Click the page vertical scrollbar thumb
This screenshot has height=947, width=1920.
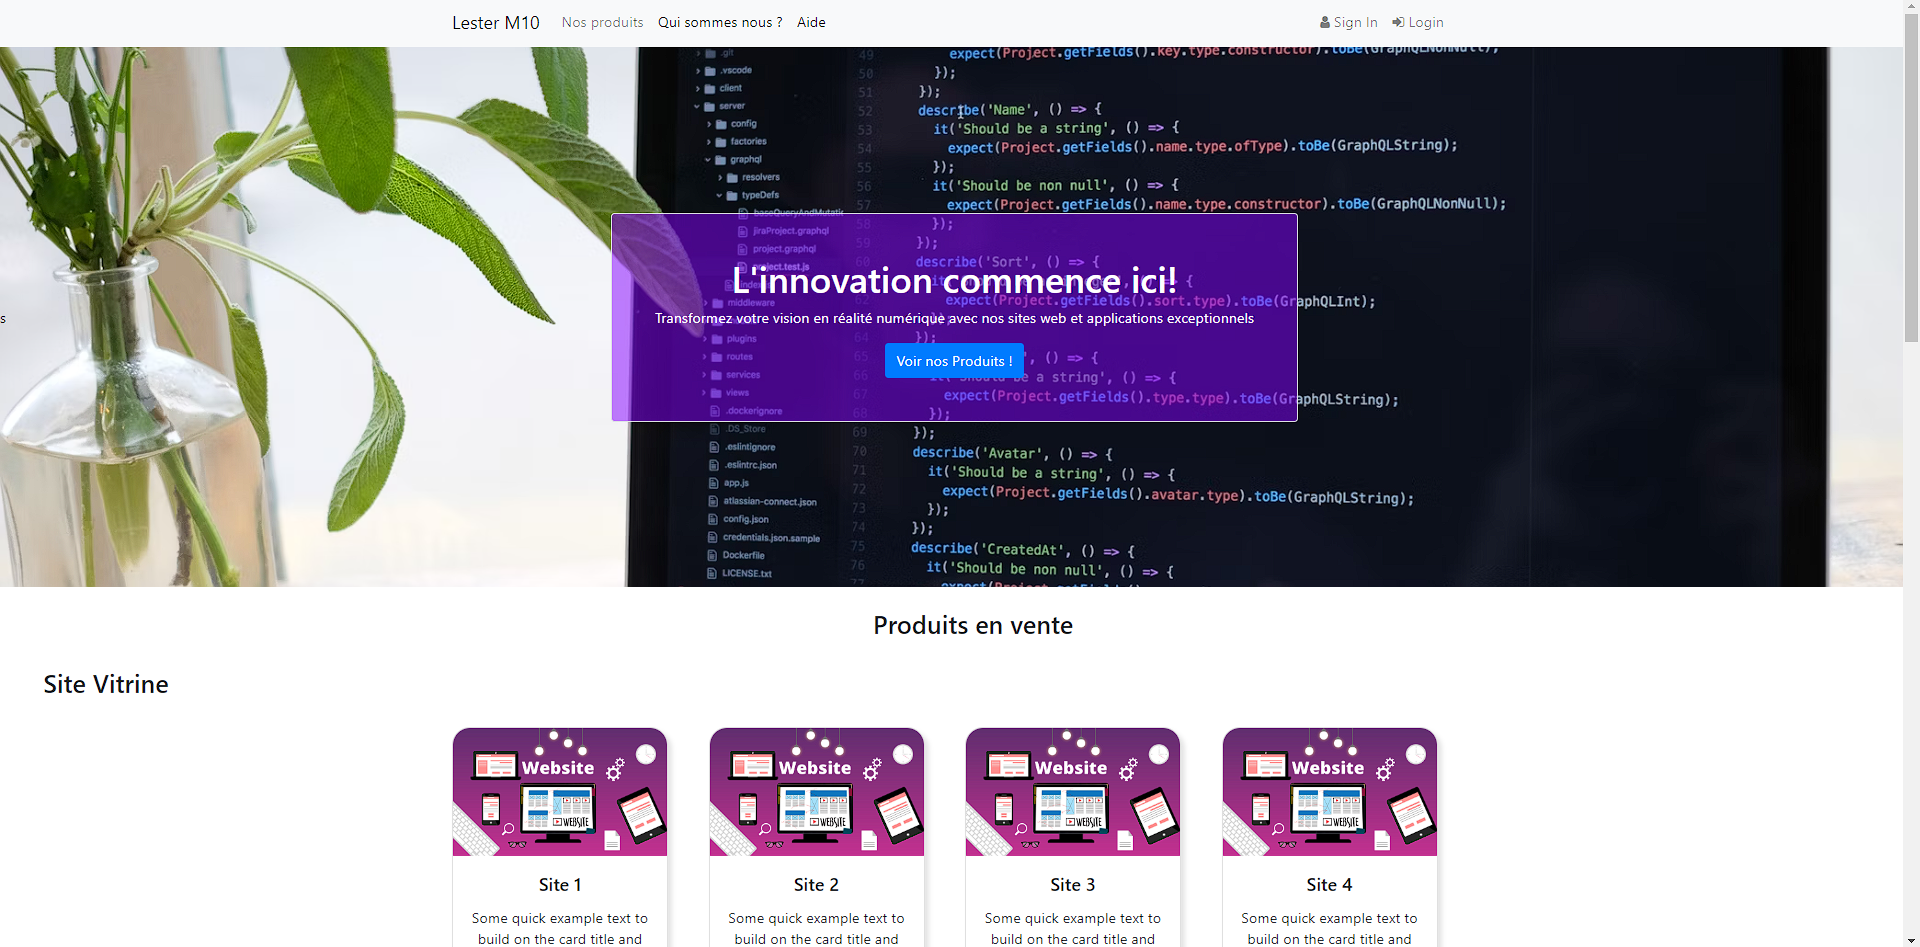coord(1911,180)
